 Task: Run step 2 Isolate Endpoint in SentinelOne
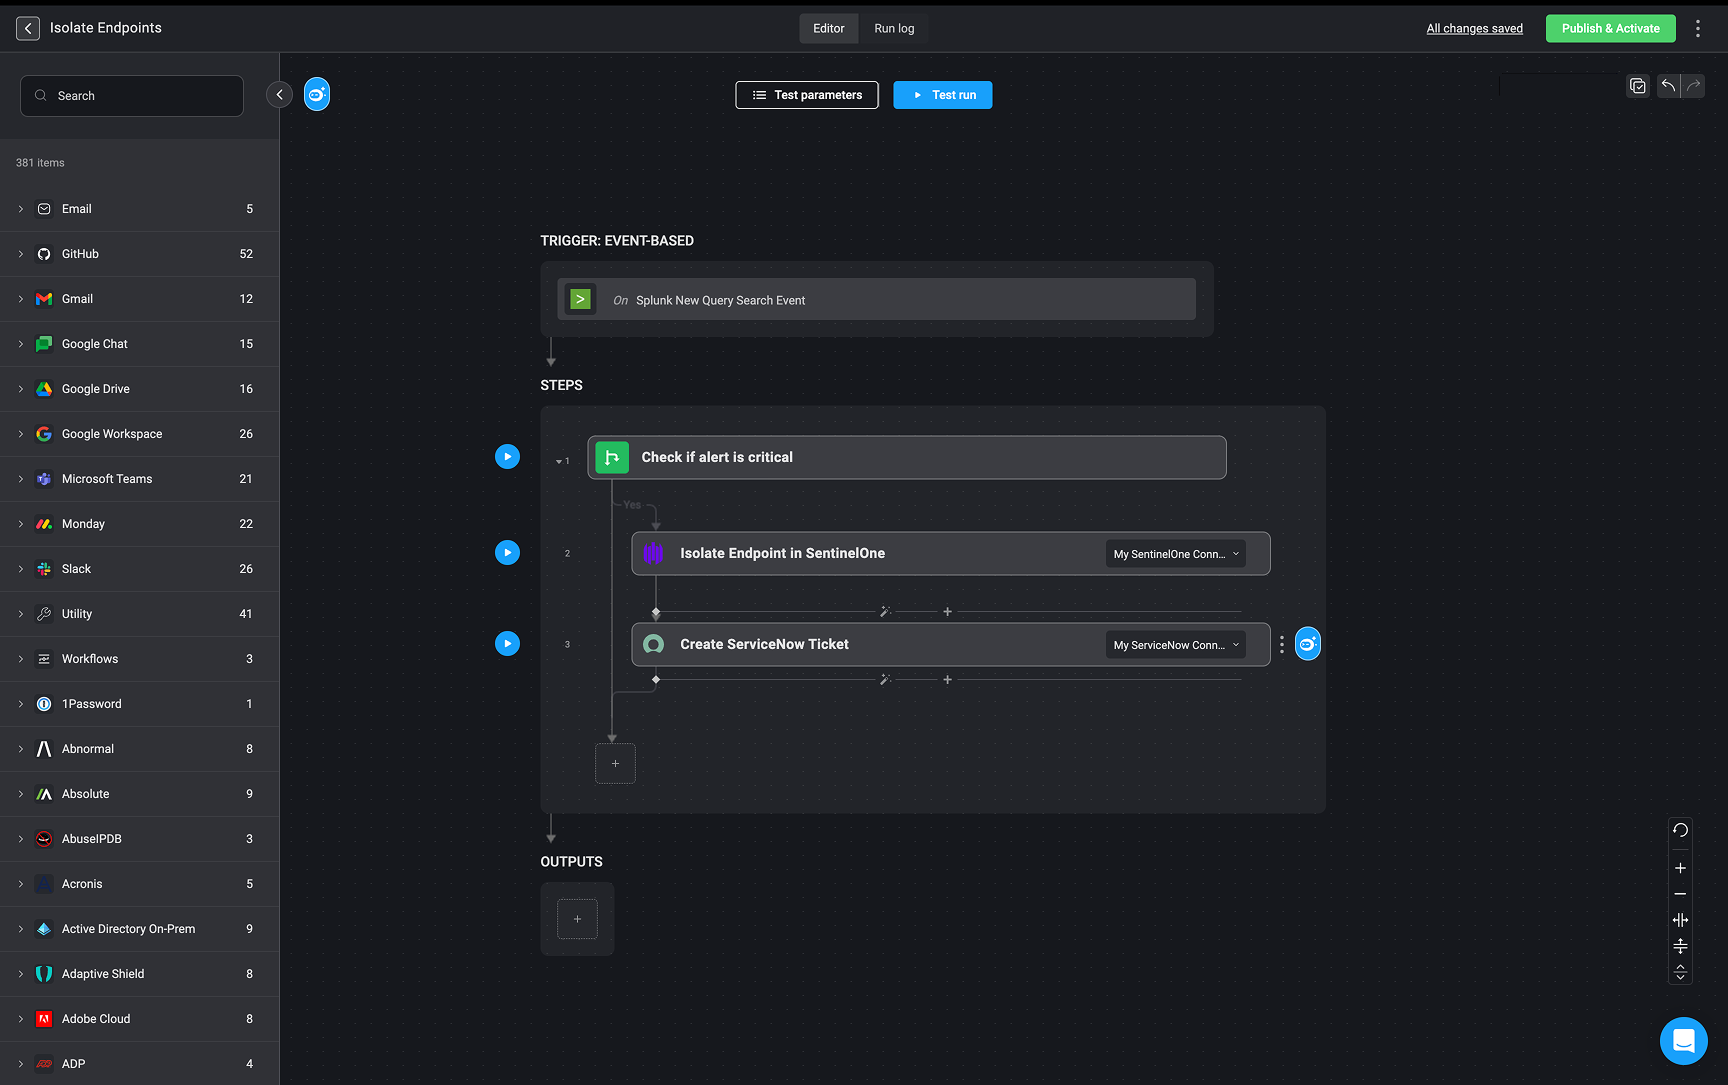(x=508, y=553)
